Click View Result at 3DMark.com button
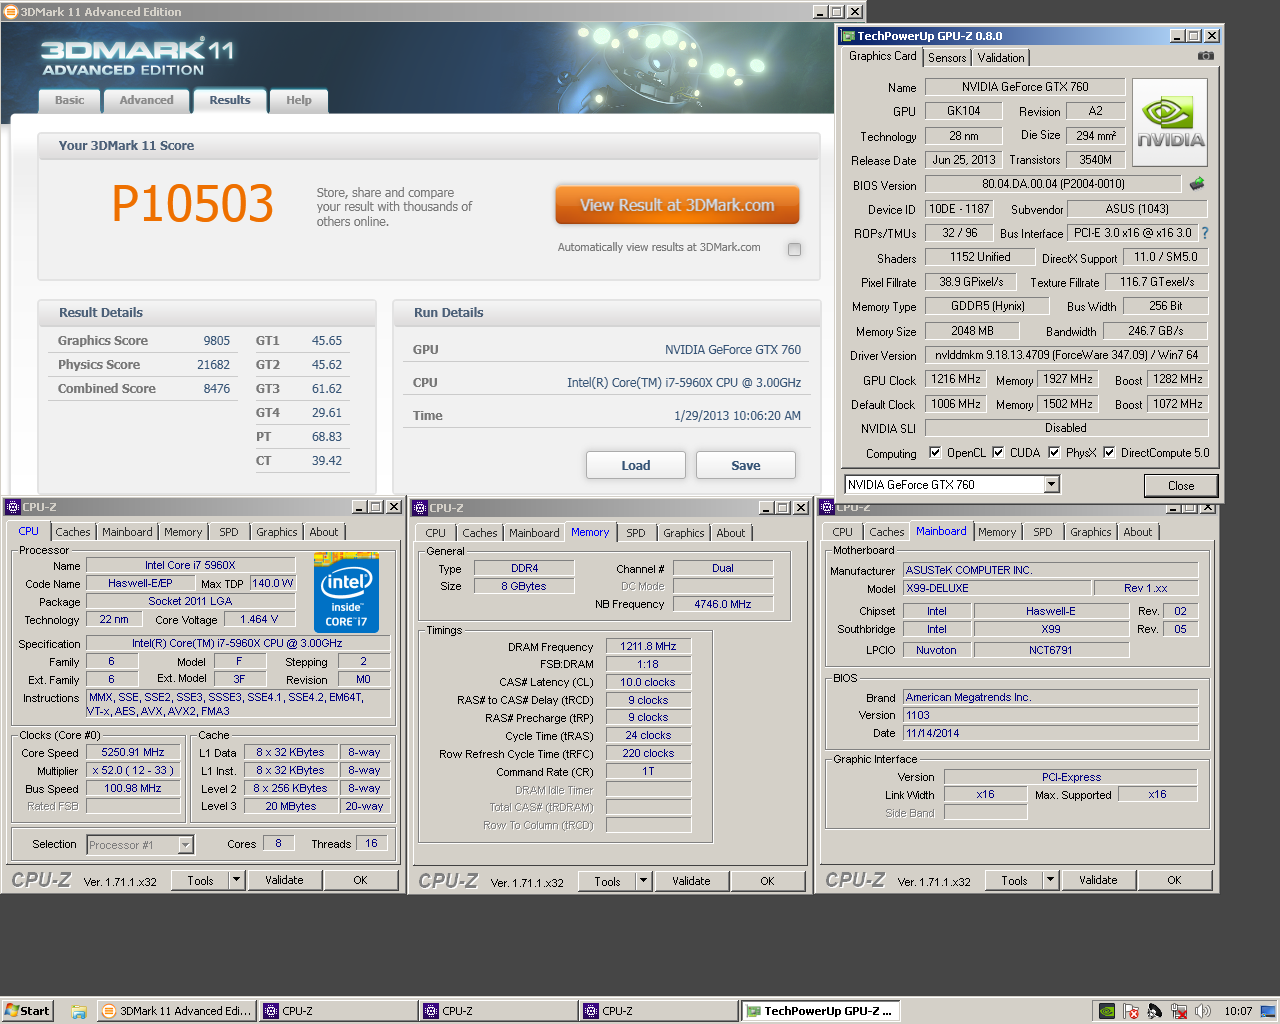The height and width of the screenshot is (1024, 1280). coord(677,205)
